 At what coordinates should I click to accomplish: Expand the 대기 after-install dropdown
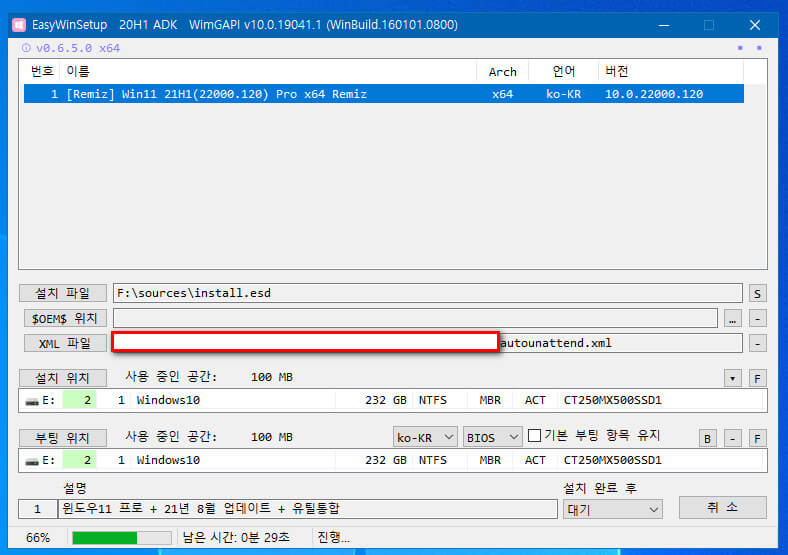(x=613, y=509)
